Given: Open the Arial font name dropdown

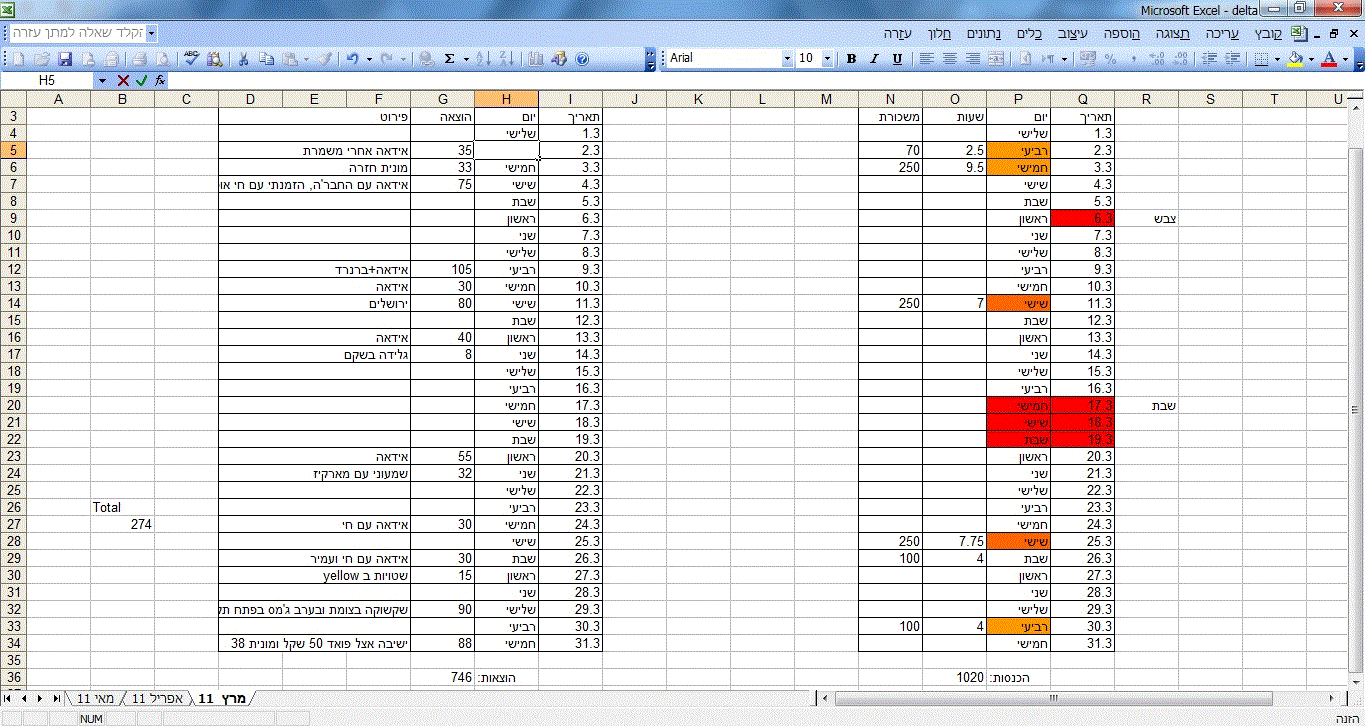Looking at the screenshot, I should [786, 59].
